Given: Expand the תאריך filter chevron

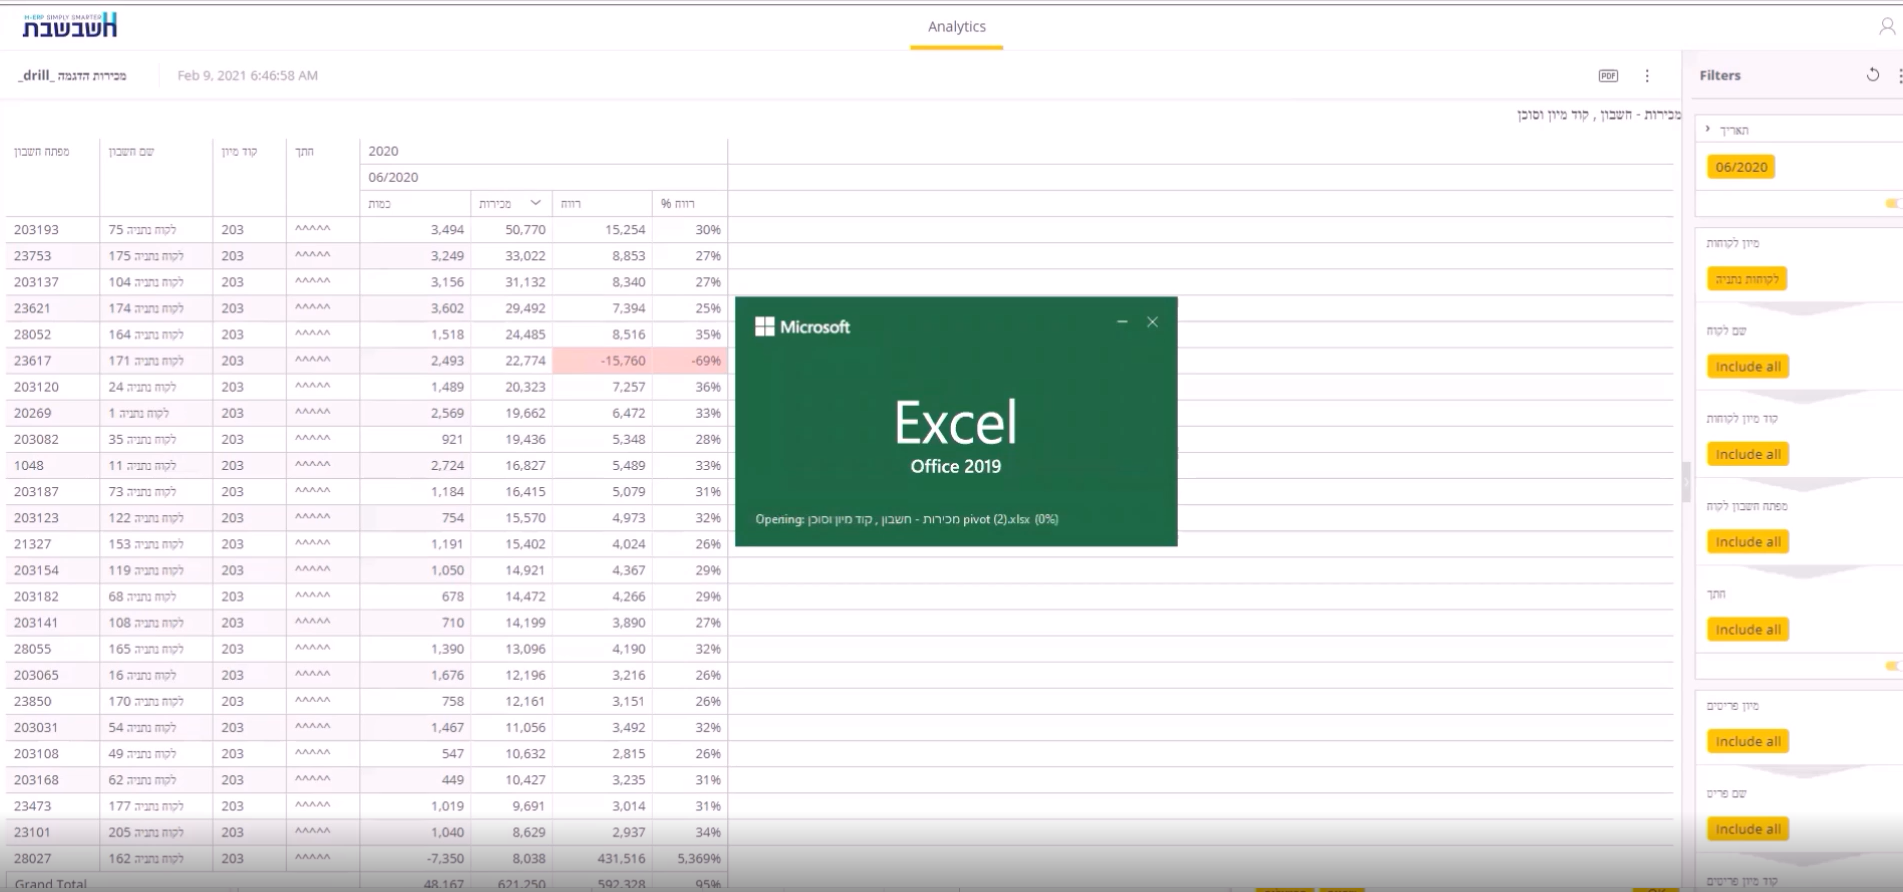Looking at the screenshot, I should [1708, 130].
